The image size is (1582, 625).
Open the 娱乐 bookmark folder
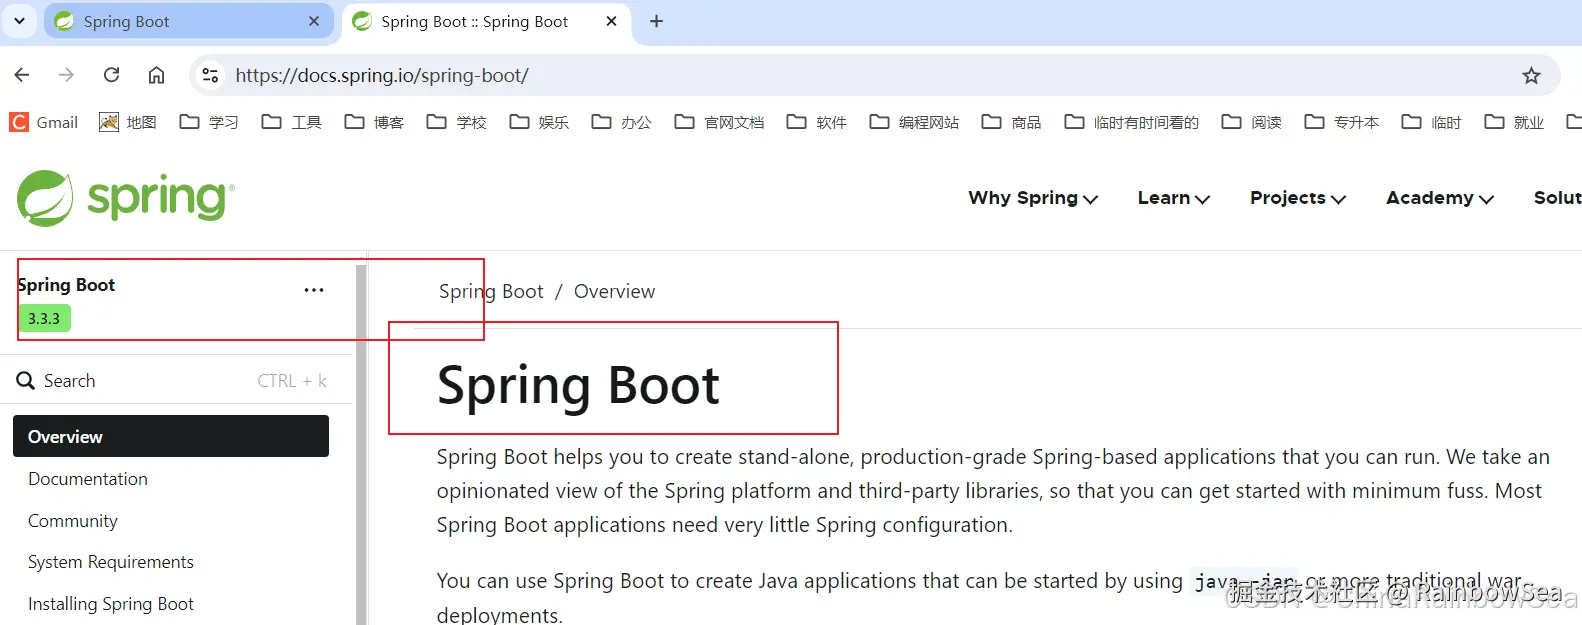click(x=539, y=122)
